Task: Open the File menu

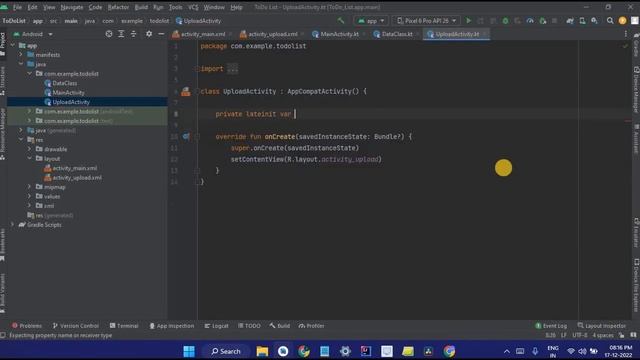Action: coord(17,7)
